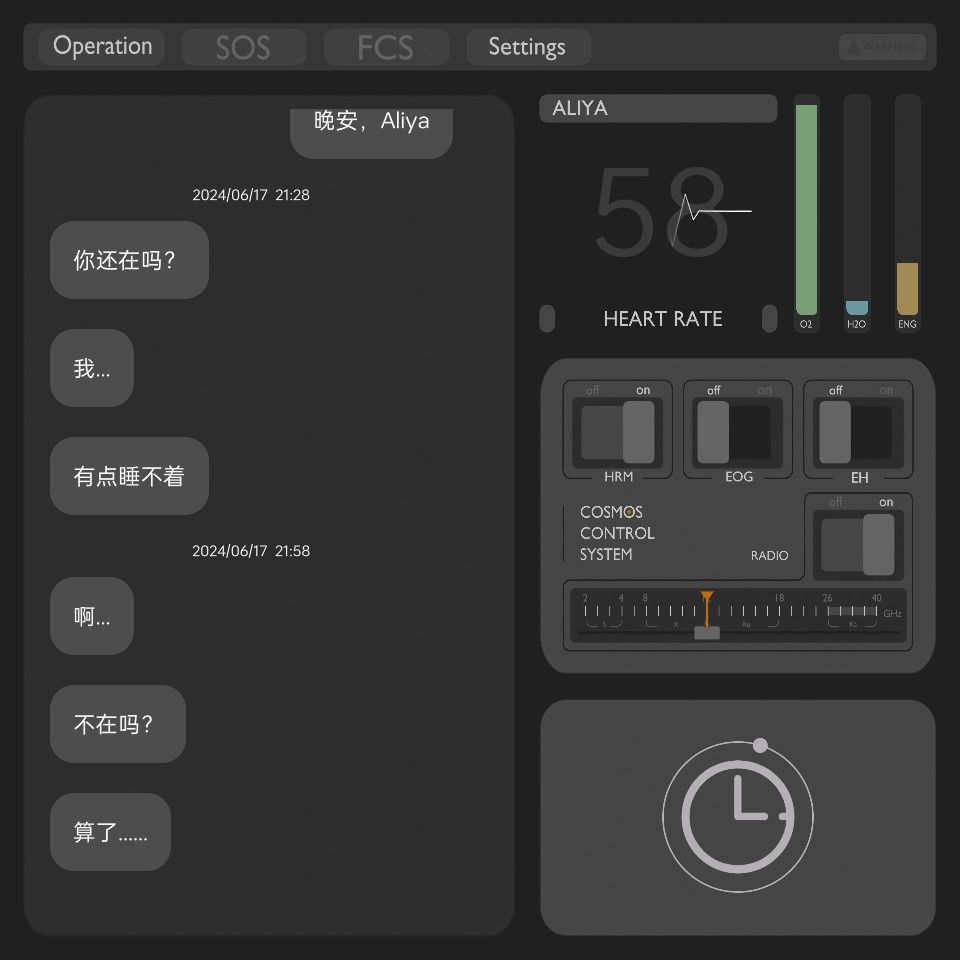Image resolution: width=960 pixels, height=960 pixels.
Task: Click right pill button beside HEART RATE
Action: [x=770, y=318]
